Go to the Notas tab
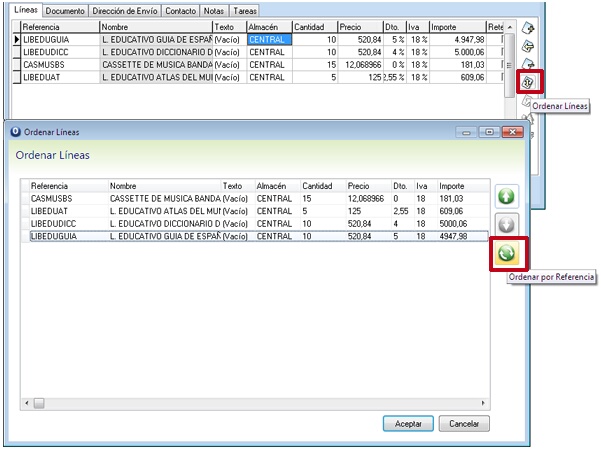 pyautogui.click(x=213, y=10)
